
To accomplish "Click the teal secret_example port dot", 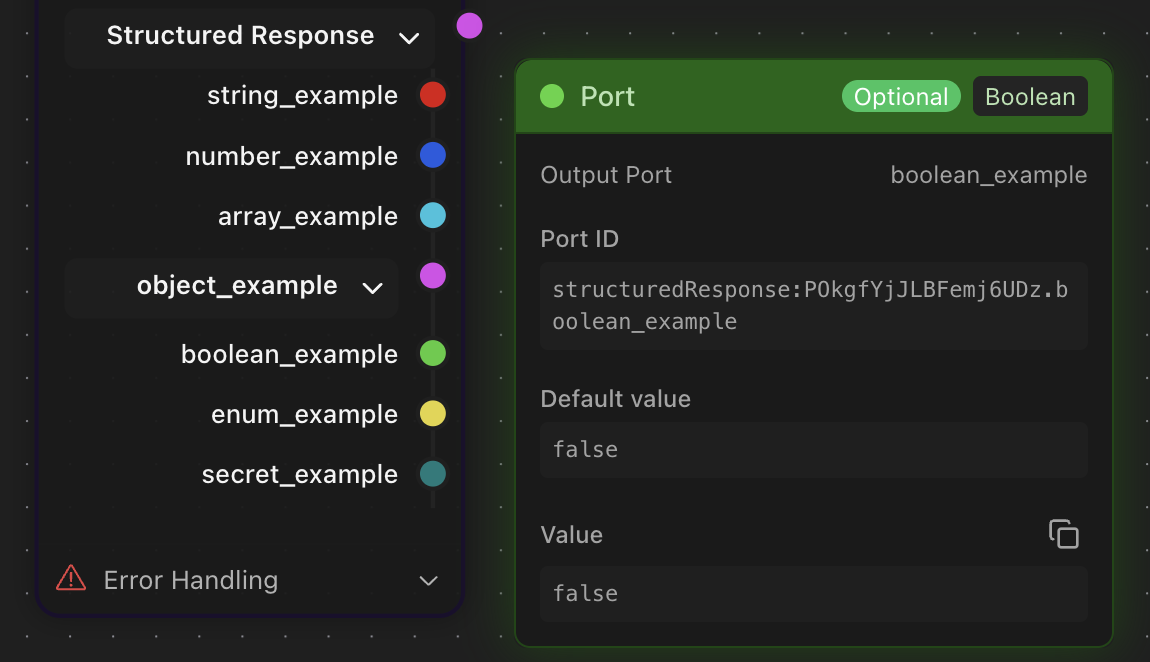I will (432, 474).
